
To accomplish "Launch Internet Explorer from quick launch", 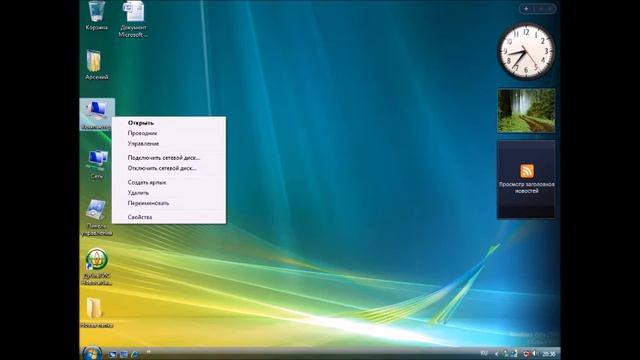I will coord(134,355).
